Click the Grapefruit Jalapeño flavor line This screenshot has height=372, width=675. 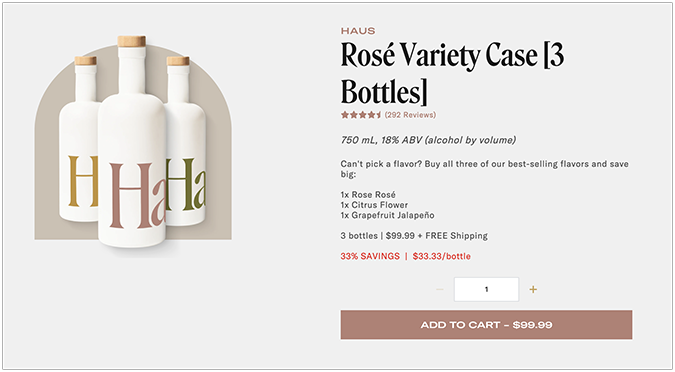click(387, 215)
